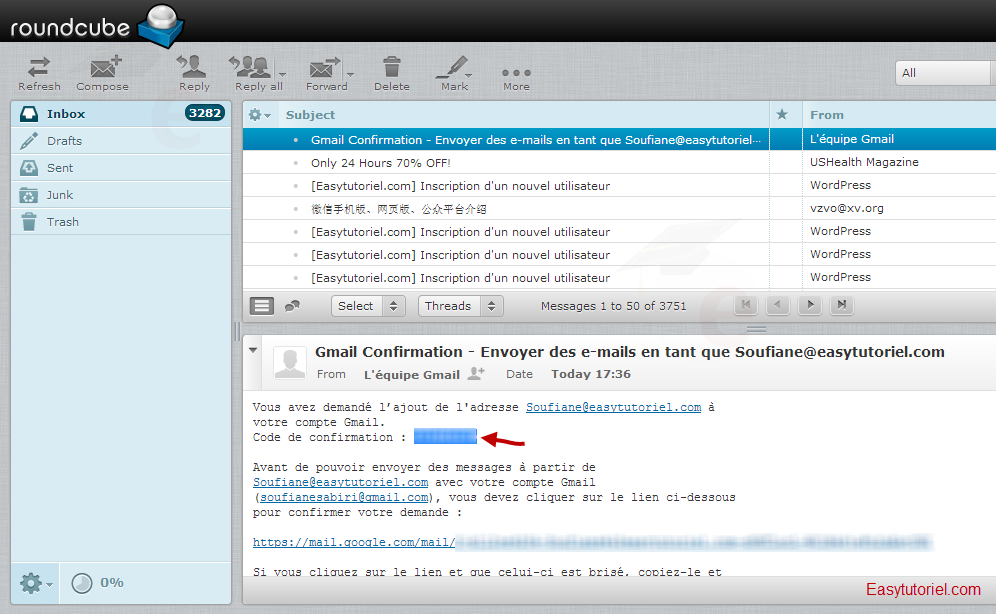
Task: Go to previous page of messages
Action: (777, 305)
